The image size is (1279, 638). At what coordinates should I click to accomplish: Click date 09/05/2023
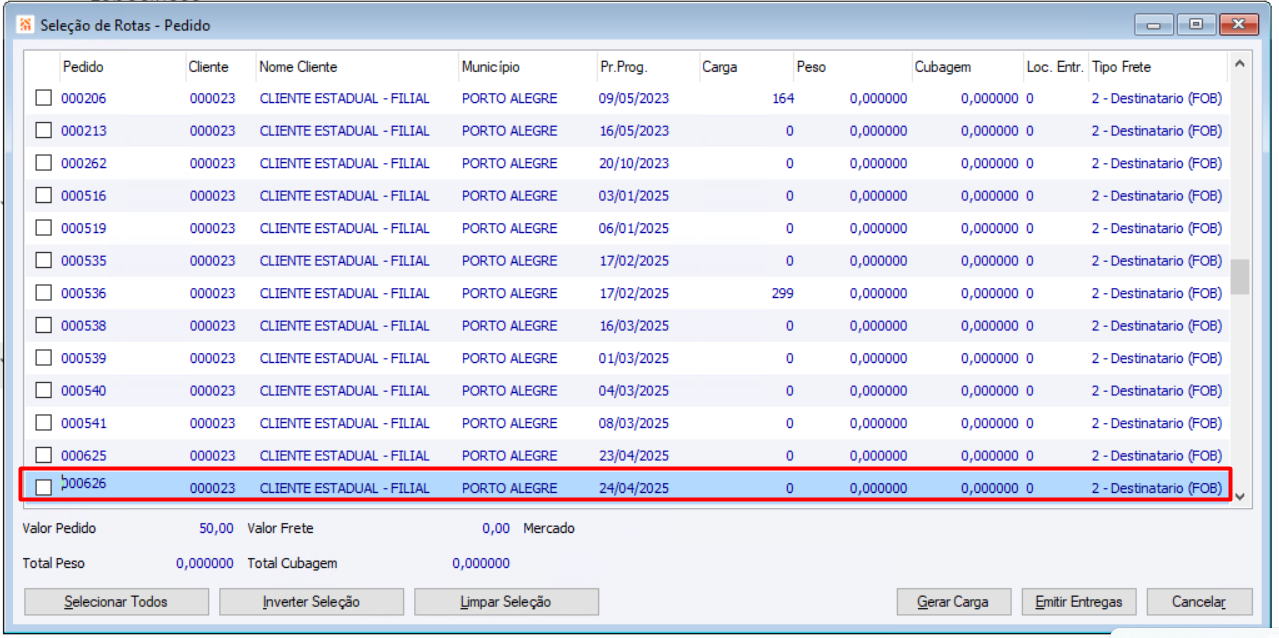[634, 98]
